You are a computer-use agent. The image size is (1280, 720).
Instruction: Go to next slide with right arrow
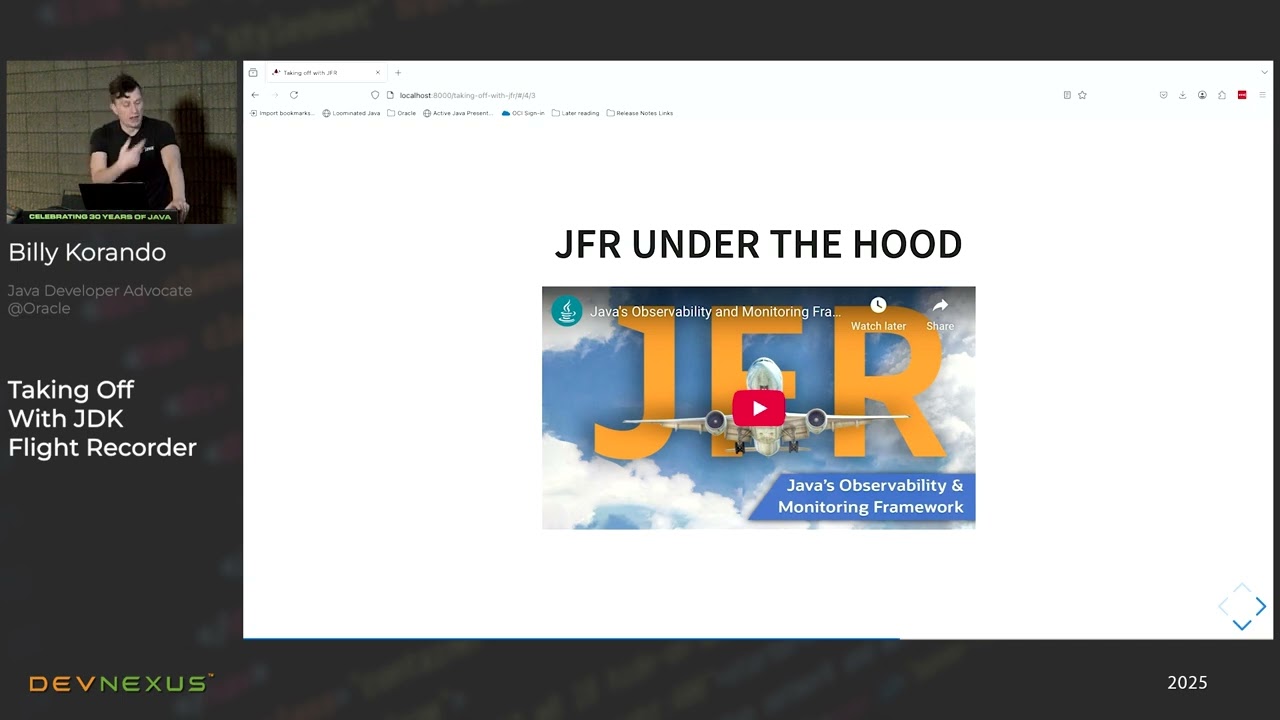point(1261,607)
